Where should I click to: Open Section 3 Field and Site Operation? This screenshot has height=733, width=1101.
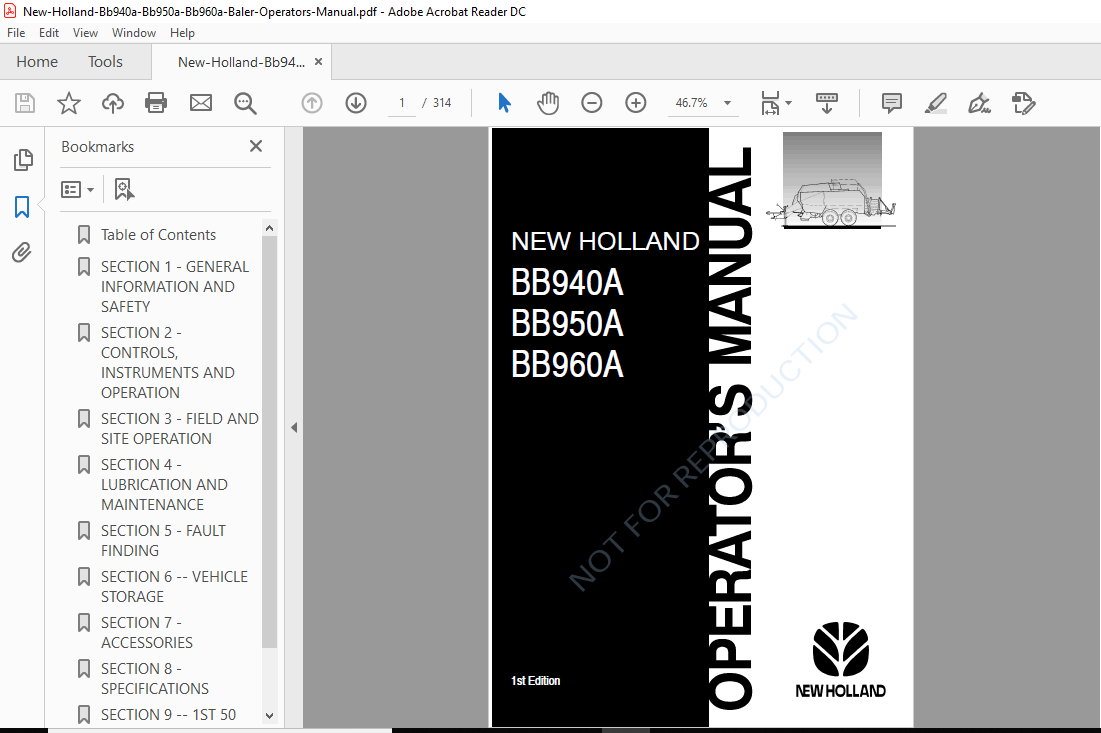coord(180,428)
